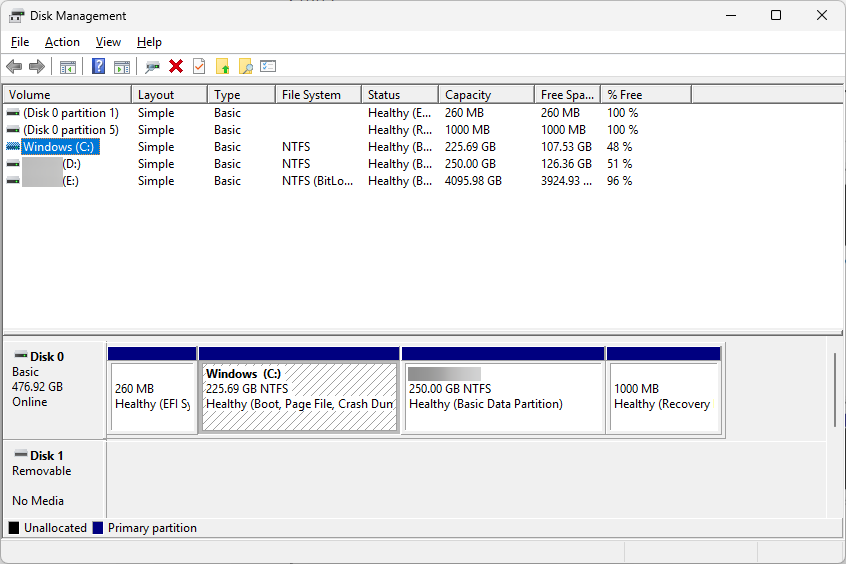Click the Back arrow in the toolbar
This screenshot has width=846, height=564.
click(x=14, y=67)
